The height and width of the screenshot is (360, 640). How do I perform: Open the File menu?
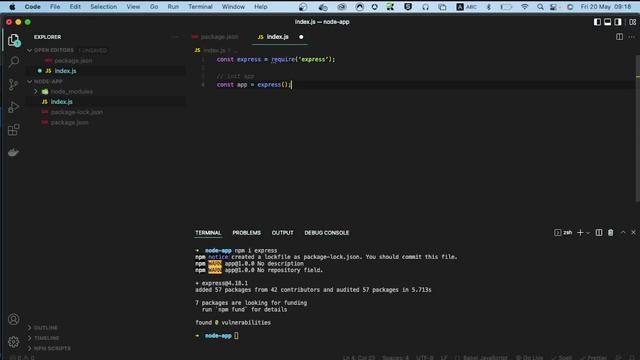[x=55, y=7]
